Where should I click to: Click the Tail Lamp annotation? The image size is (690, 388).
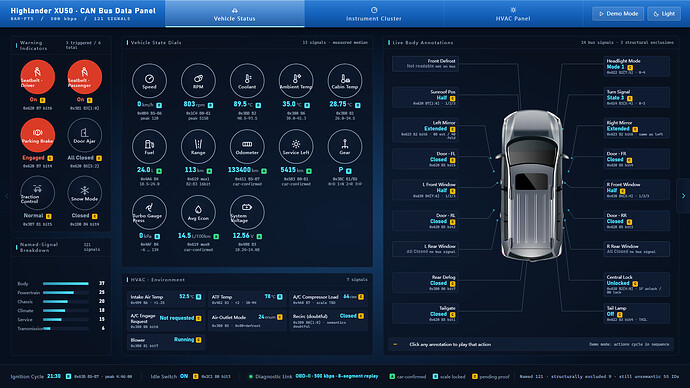(637, 314)
